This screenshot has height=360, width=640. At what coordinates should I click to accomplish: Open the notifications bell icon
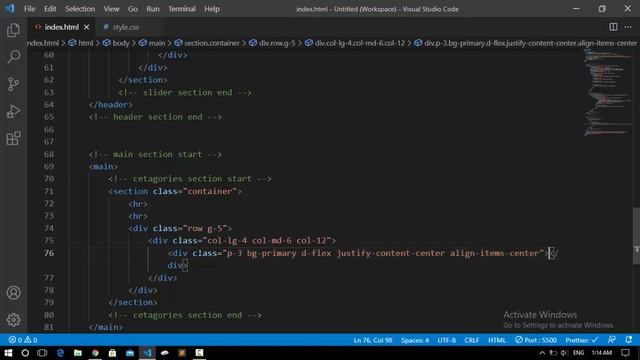coord(629,340)
